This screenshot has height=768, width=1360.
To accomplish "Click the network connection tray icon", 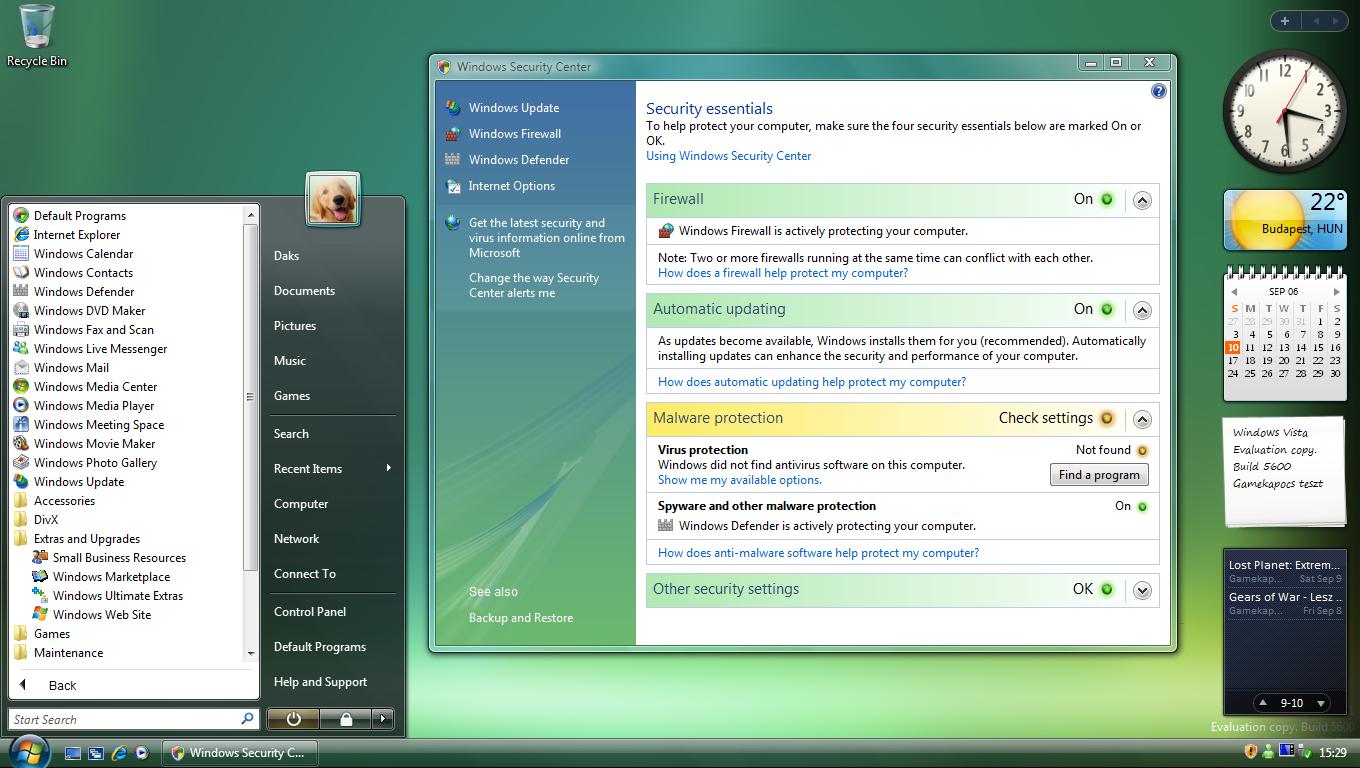I will click(x=1287, y=751).
